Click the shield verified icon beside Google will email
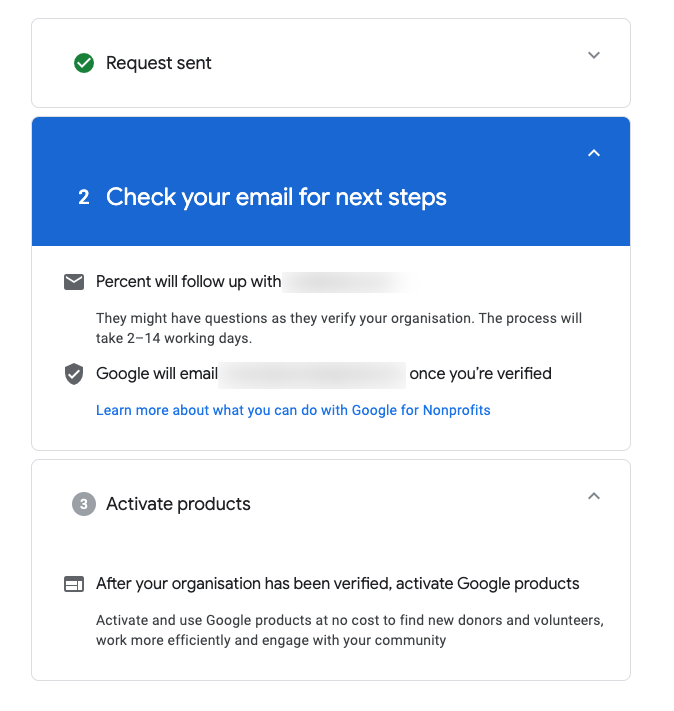674x711 pixels. (74, 374)
